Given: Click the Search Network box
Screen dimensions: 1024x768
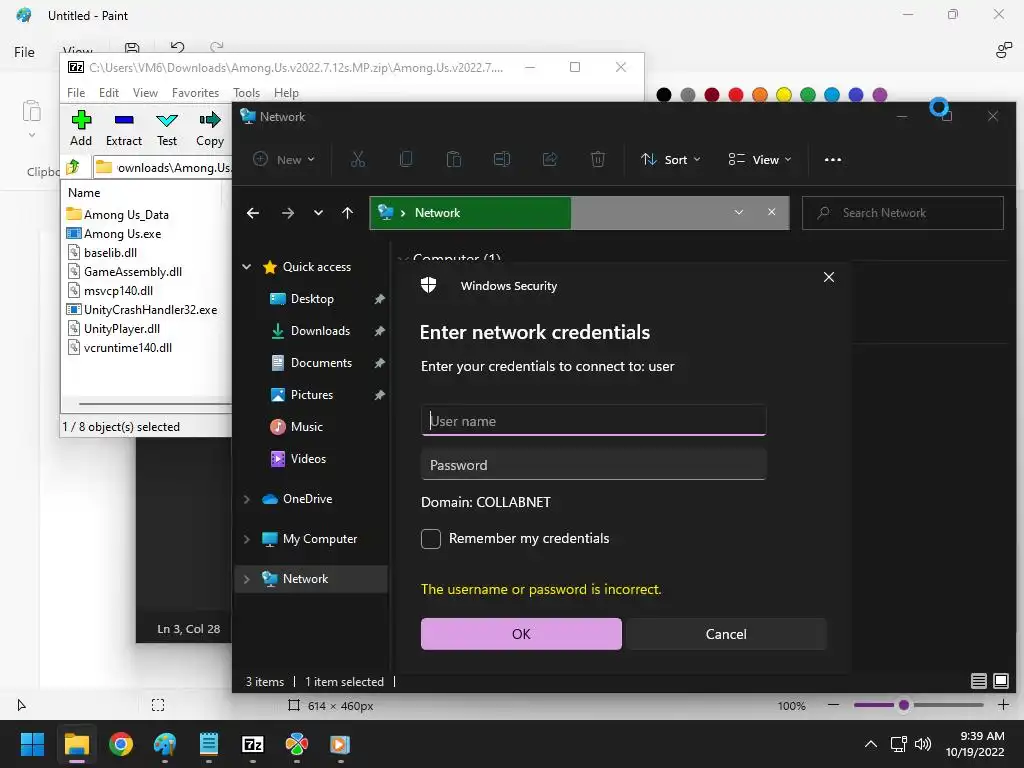Looking at the screenshot, I should 903,213.
